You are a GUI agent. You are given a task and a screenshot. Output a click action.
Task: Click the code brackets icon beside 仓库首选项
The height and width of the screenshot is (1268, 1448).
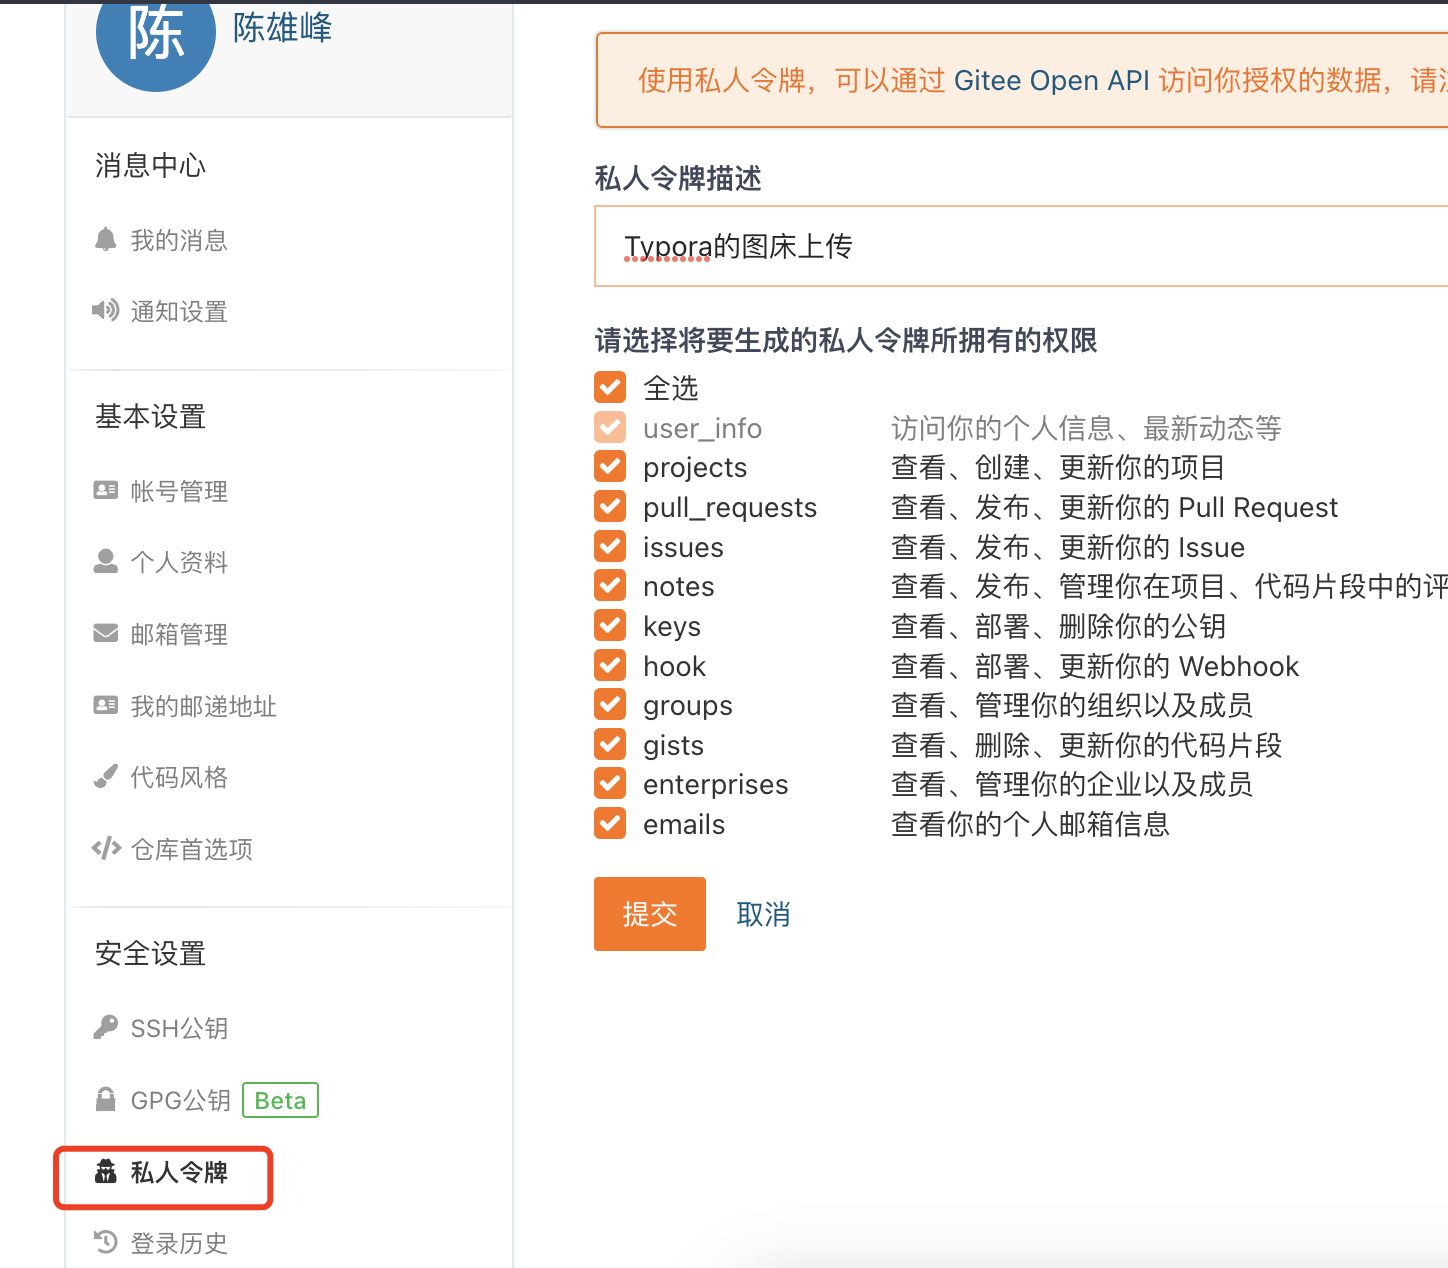click(106, 848)
